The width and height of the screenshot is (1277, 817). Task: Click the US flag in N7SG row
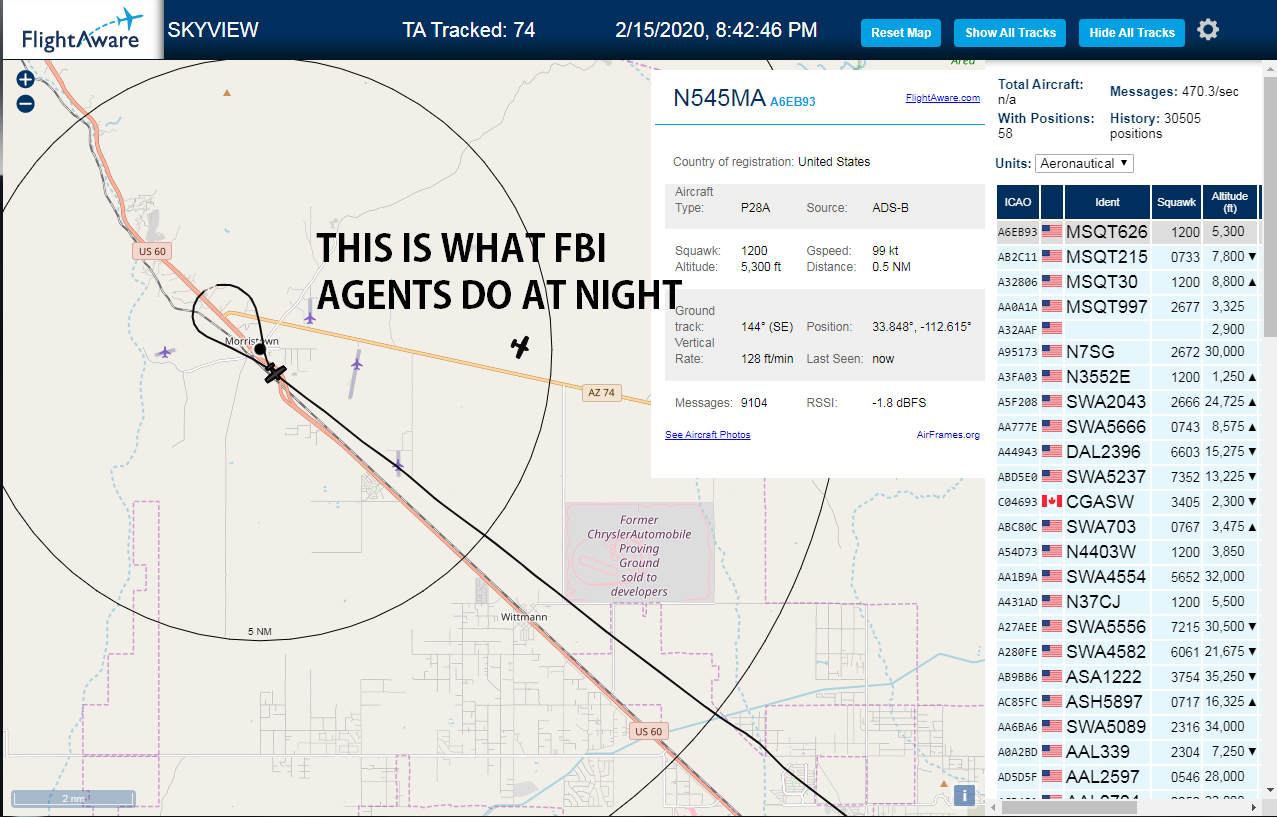click(x=1051, y=351)
